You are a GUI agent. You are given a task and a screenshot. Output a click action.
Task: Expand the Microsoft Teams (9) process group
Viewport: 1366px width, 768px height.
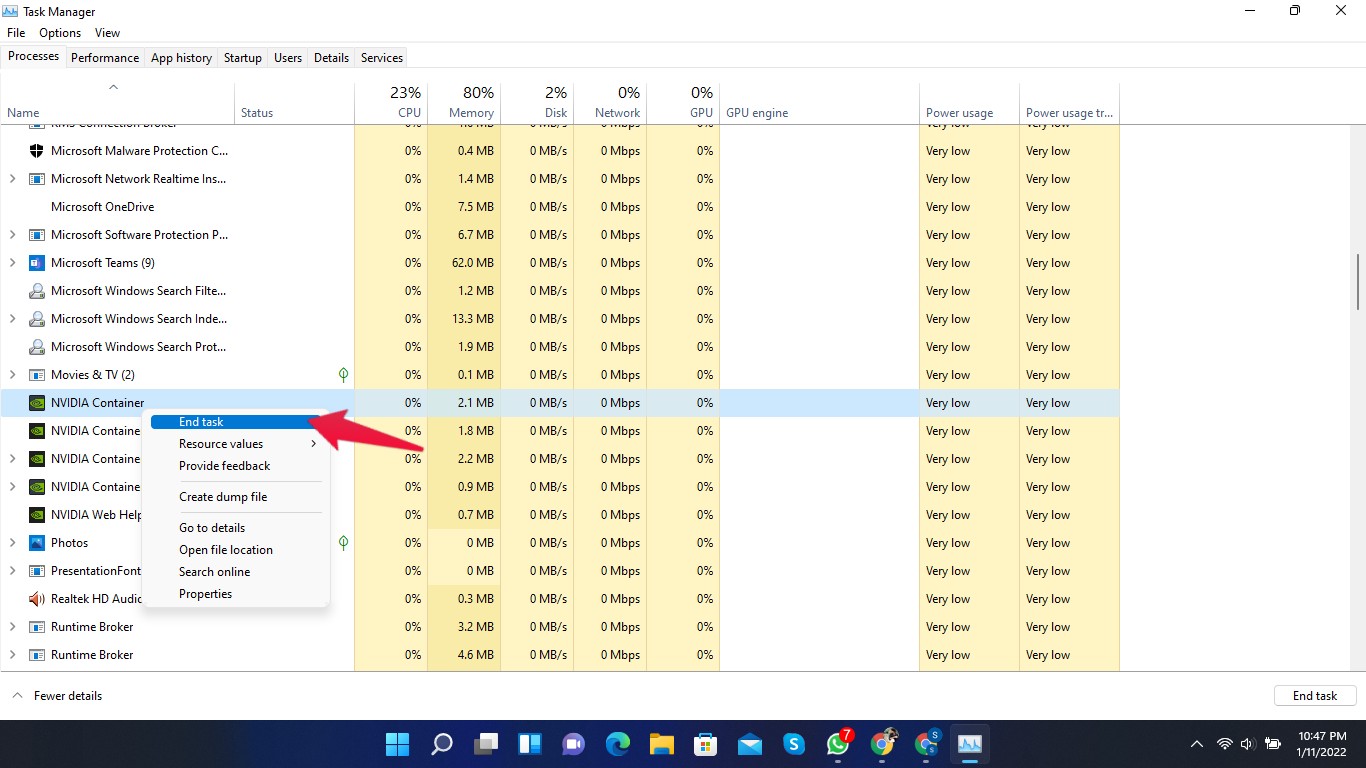click(12, 263)
